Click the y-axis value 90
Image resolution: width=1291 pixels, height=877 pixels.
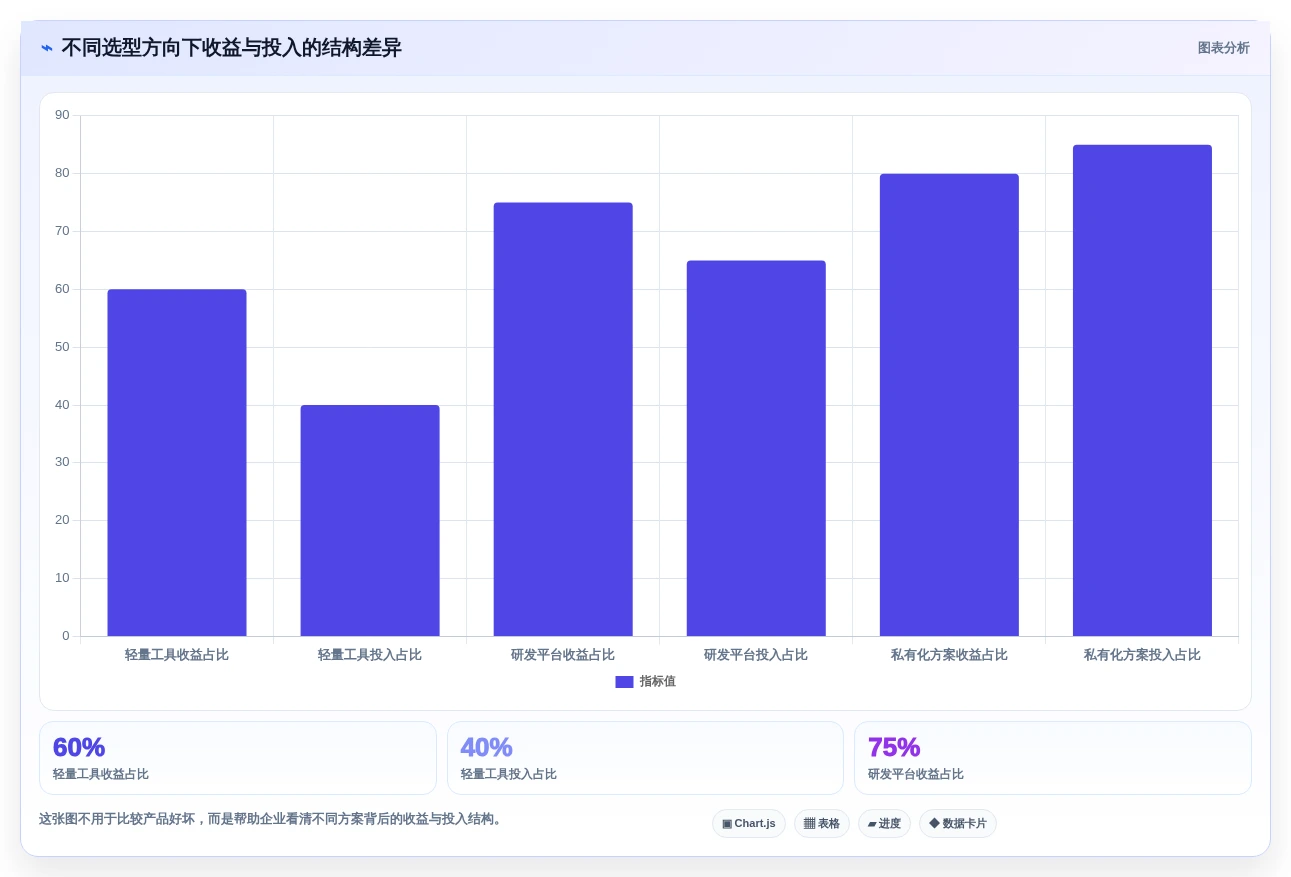[x=62, y=115]
